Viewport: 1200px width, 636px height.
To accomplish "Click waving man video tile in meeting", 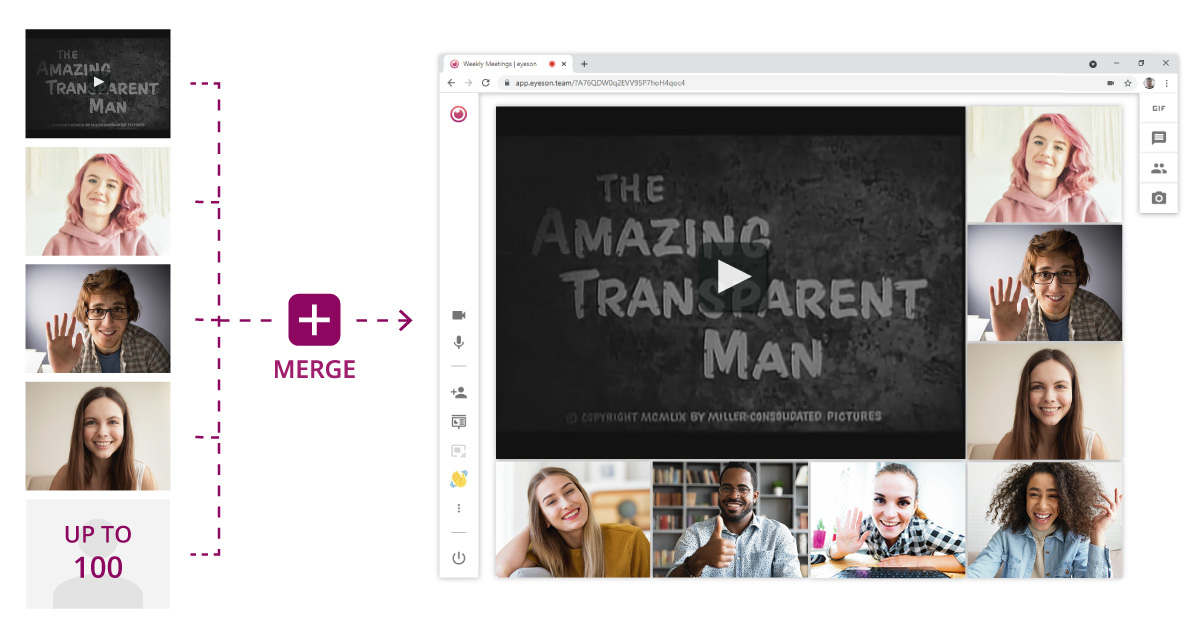I will point(1044,282).
